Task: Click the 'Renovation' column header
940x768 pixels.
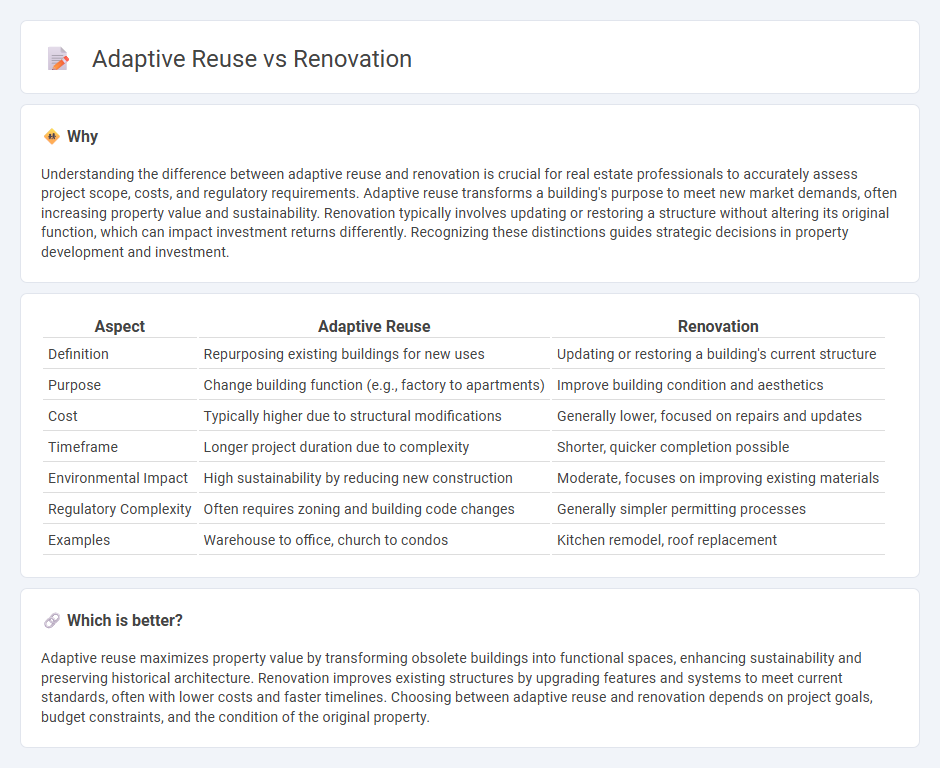Action: coord(718,326)
